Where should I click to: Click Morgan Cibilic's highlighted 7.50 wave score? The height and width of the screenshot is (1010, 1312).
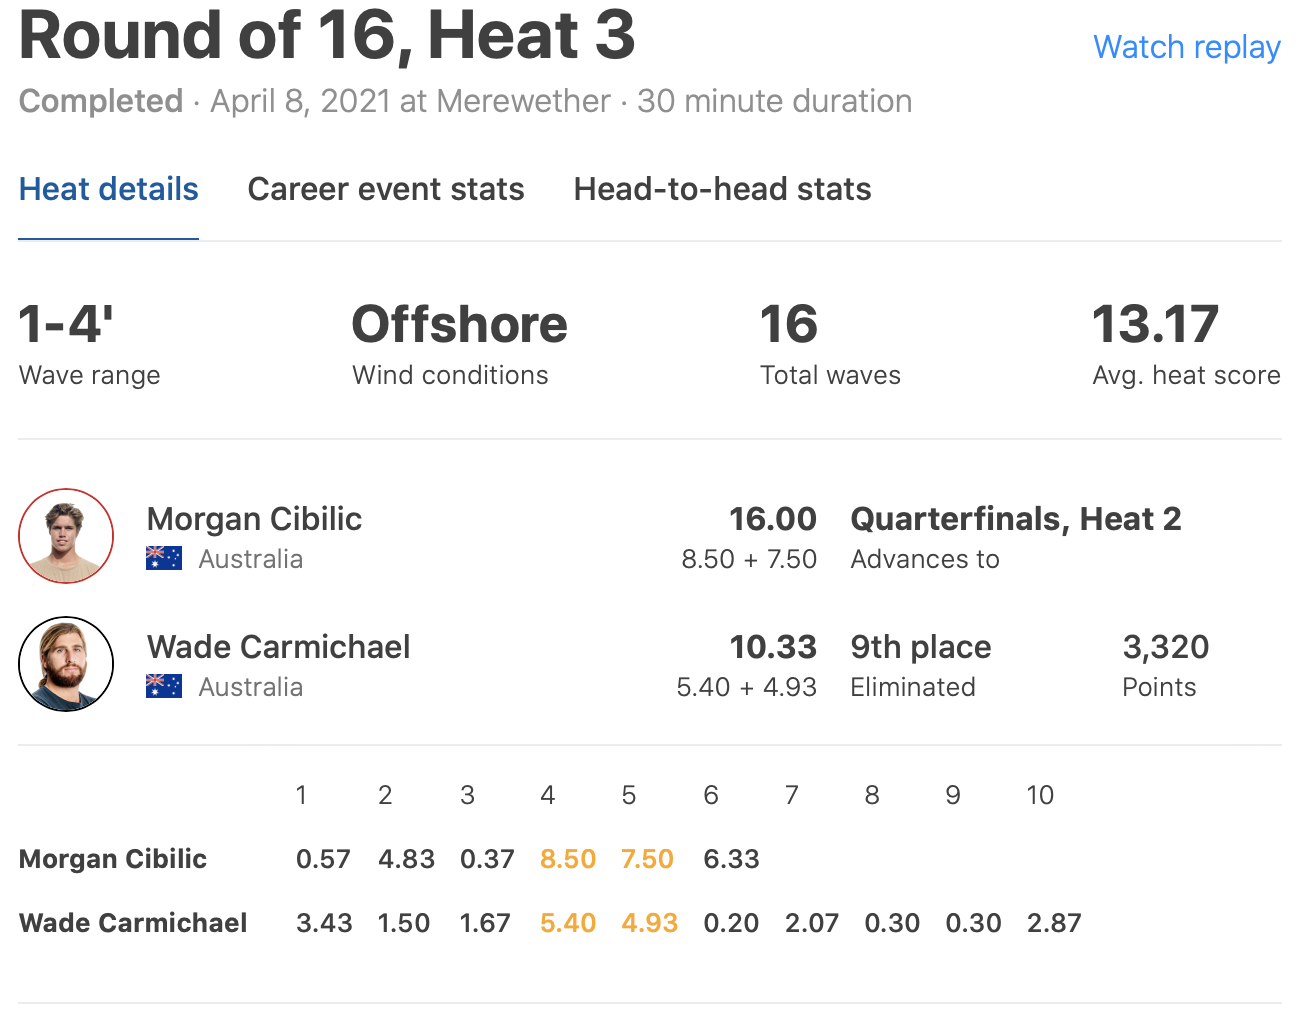pos(647,859)
